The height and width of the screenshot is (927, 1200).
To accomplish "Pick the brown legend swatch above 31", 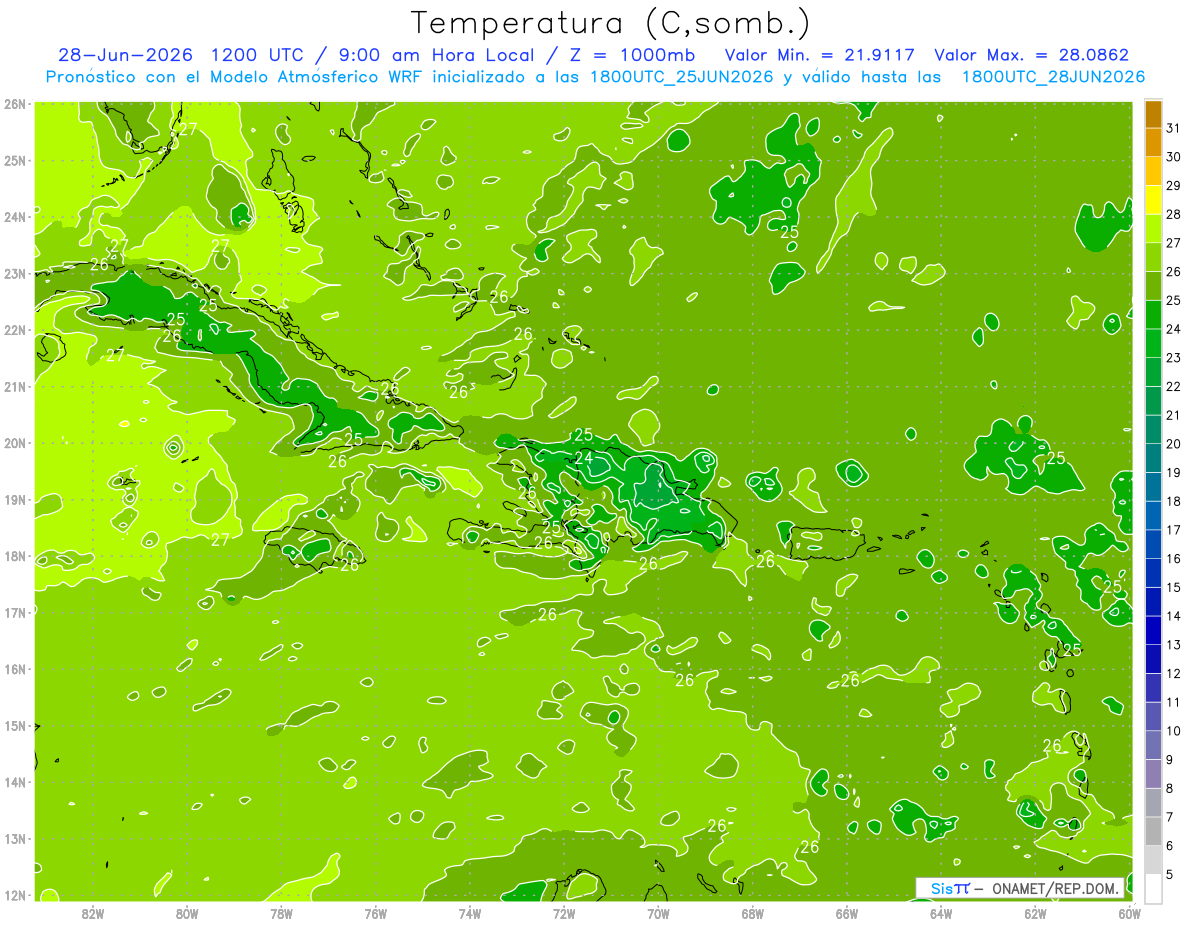I will pos(1153,115).
